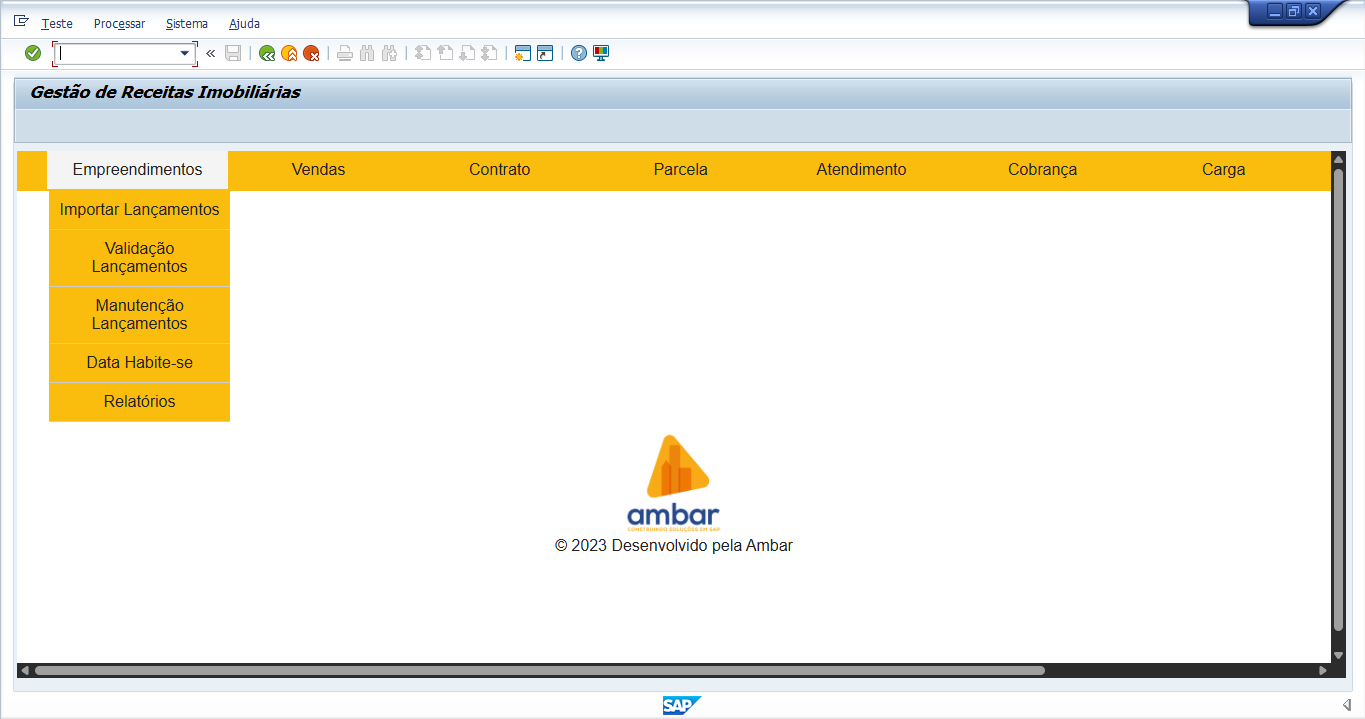Open the Help question mark icon
The height and width of the screenshot is (719, 1365).
[579, 53]
